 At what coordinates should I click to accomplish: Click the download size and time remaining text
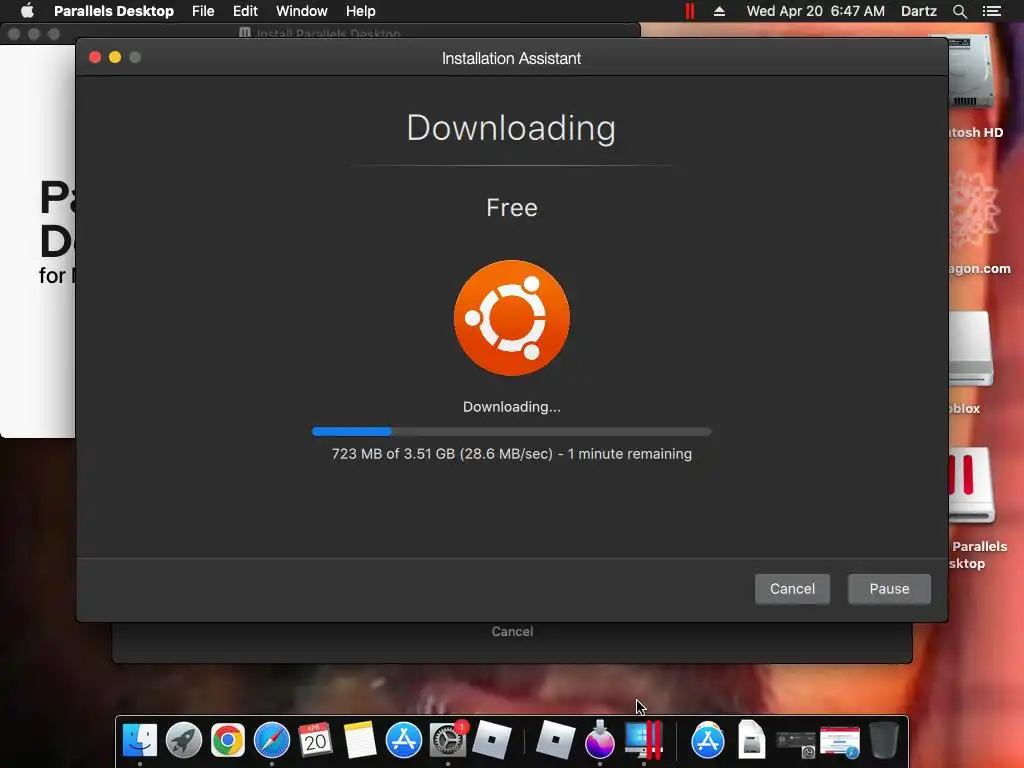point(511,454)
